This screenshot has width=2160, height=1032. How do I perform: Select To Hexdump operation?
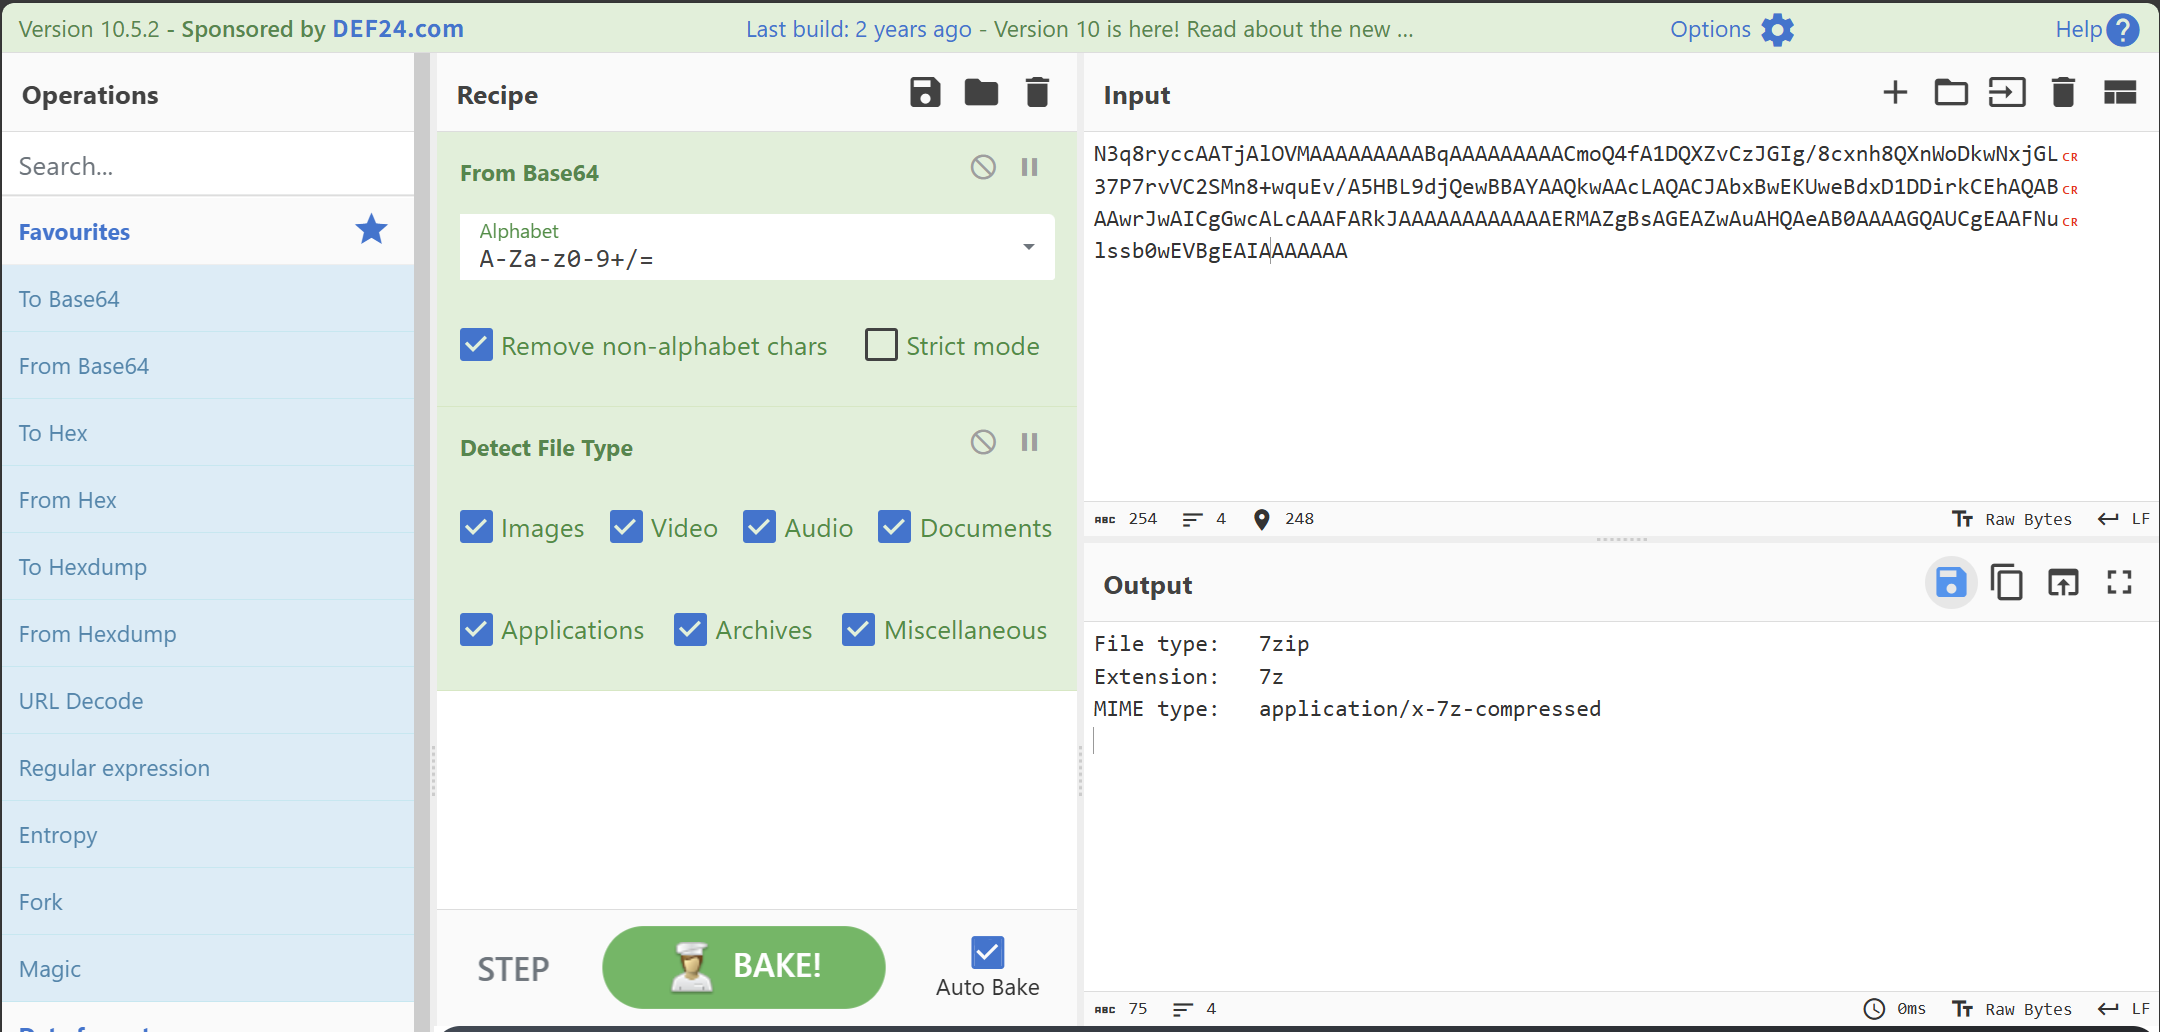[207, 567]
